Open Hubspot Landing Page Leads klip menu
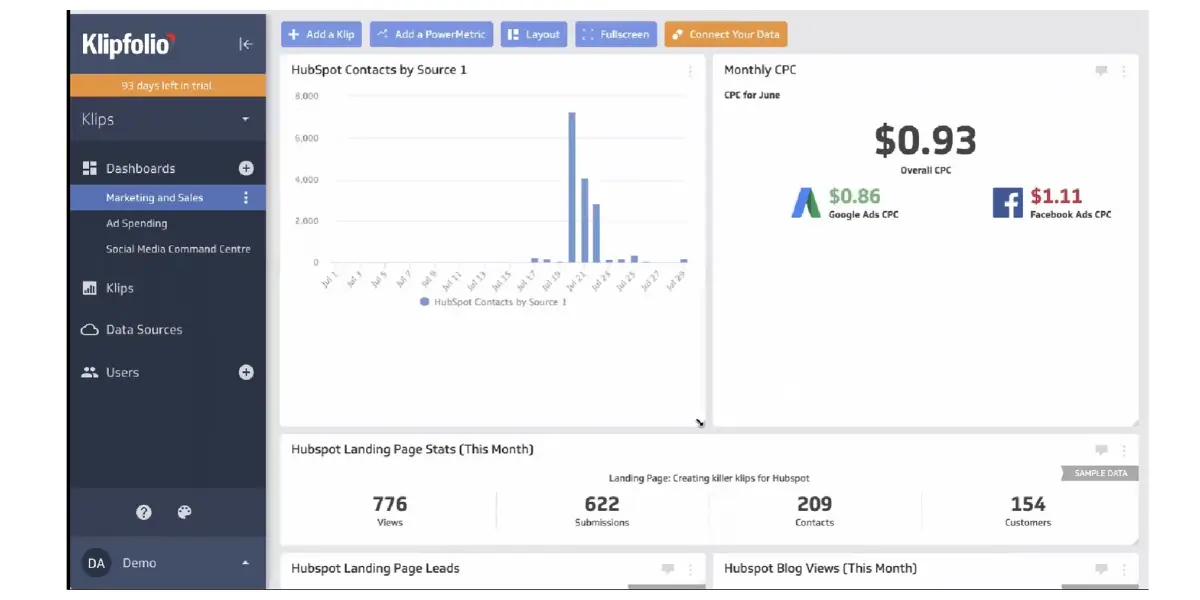 point(690,569)
